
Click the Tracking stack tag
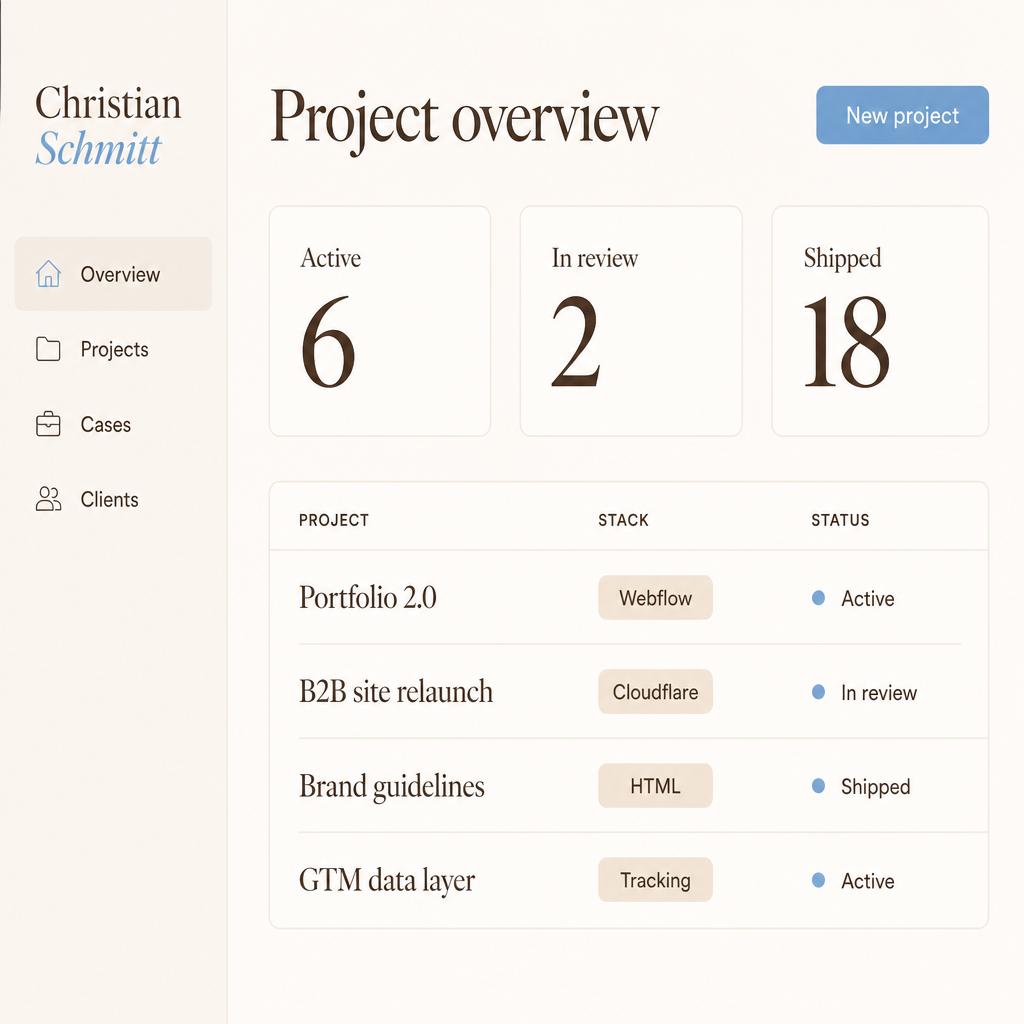(x=655, y=880)
